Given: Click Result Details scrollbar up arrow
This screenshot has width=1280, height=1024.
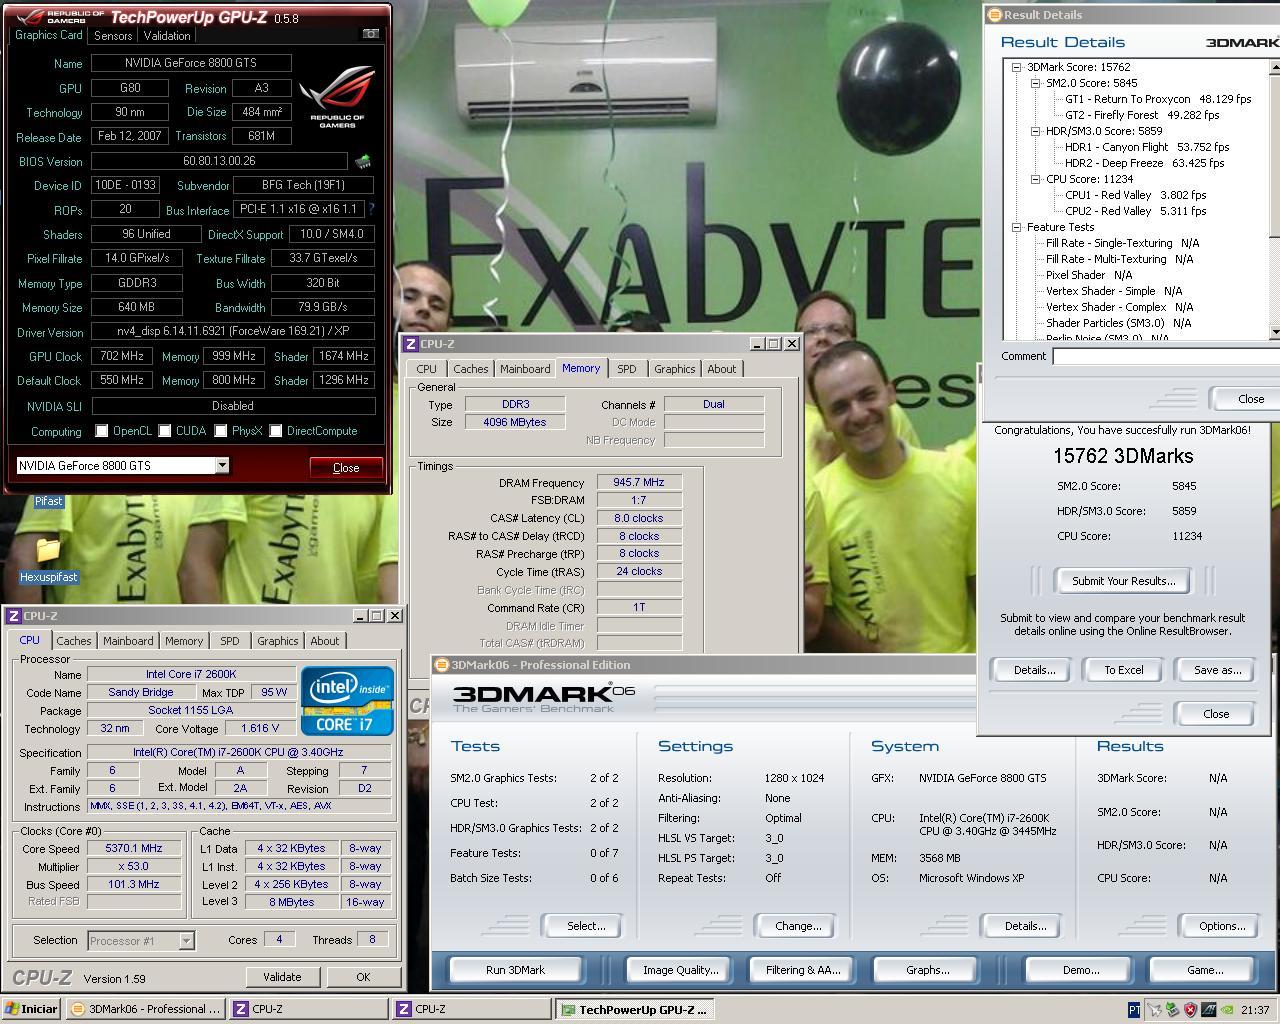Looking at the screenshot, I should [x=1275, y=67].
